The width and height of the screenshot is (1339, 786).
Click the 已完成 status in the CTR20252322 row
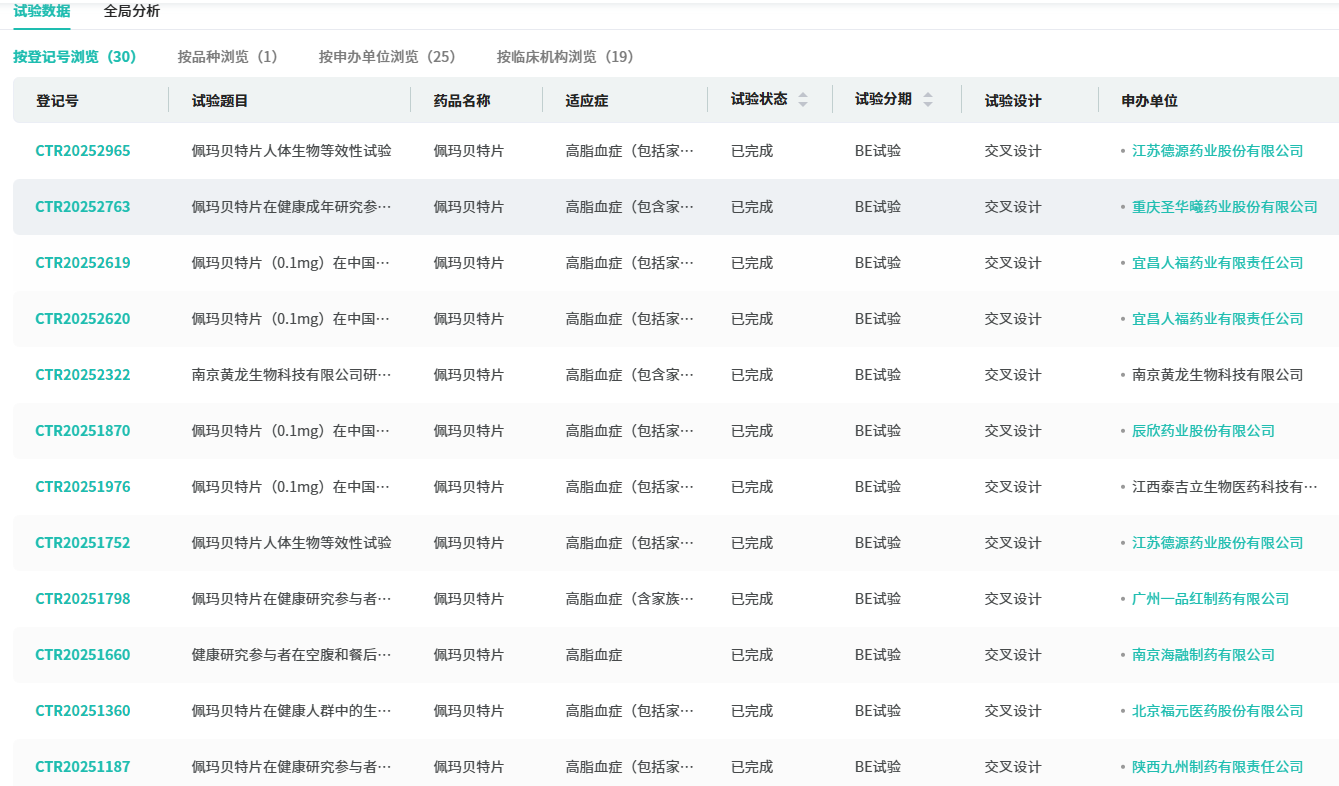752,375
